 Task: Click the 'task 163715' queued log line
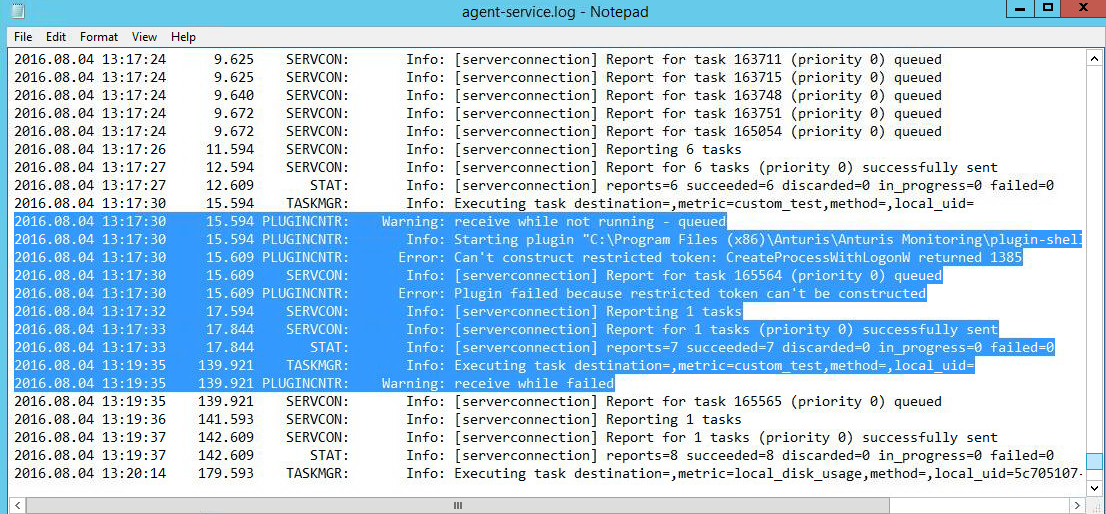point(478,78)
